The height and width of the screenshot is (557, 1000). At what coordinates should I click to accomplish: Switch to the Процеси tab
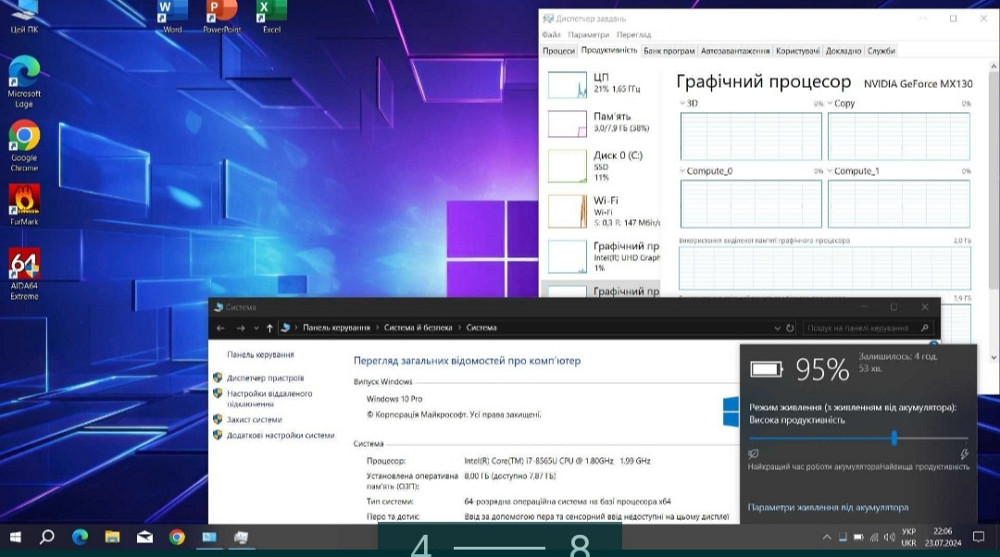[x=559, y=51]
